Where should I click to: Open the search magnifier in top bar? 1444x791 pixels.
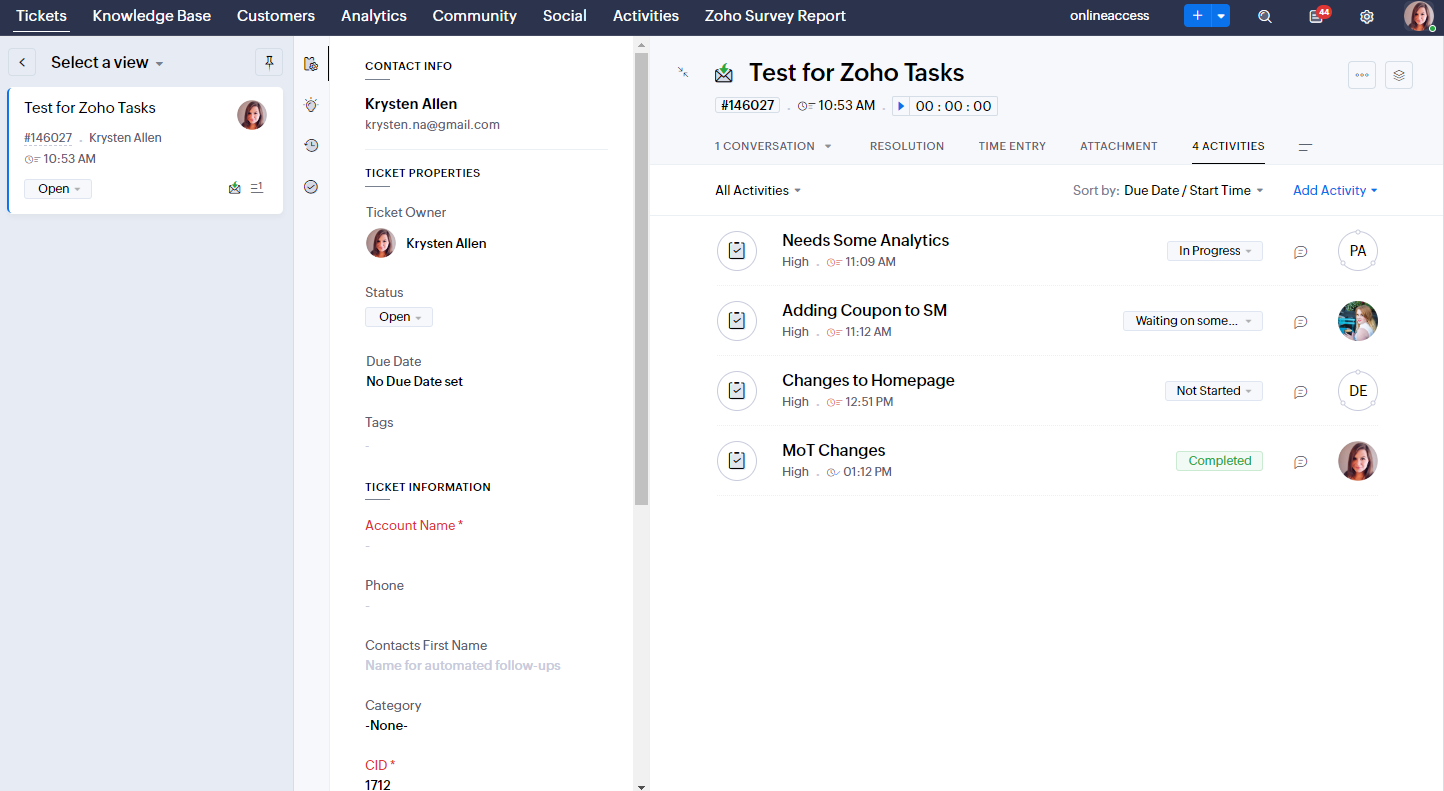(x=1265, y=16)
